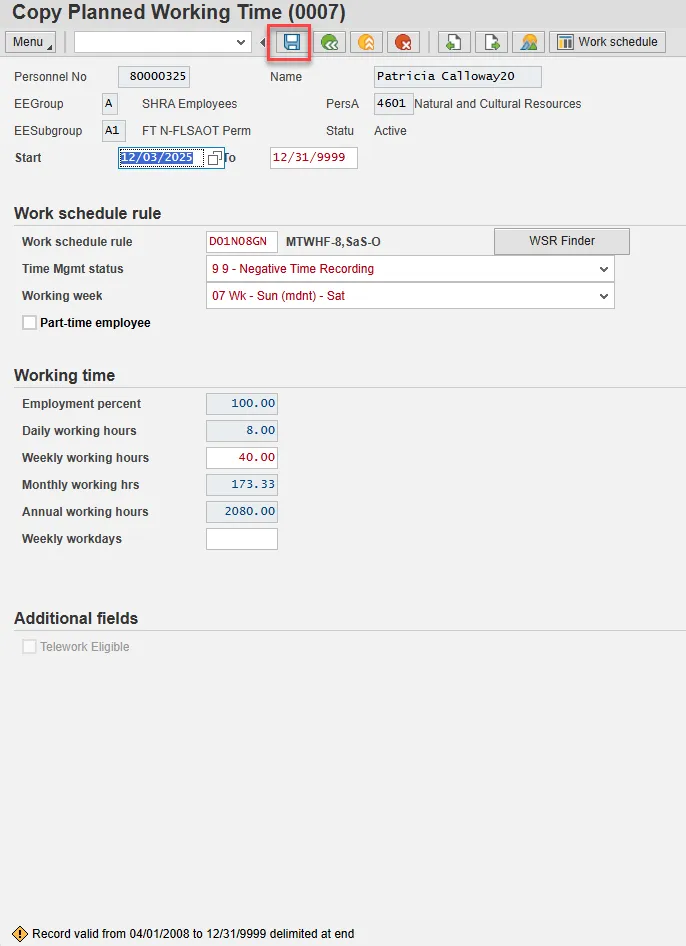Expand the command field dropdown
The width and height of the screenshot is (686, 946).
[241, 42]
